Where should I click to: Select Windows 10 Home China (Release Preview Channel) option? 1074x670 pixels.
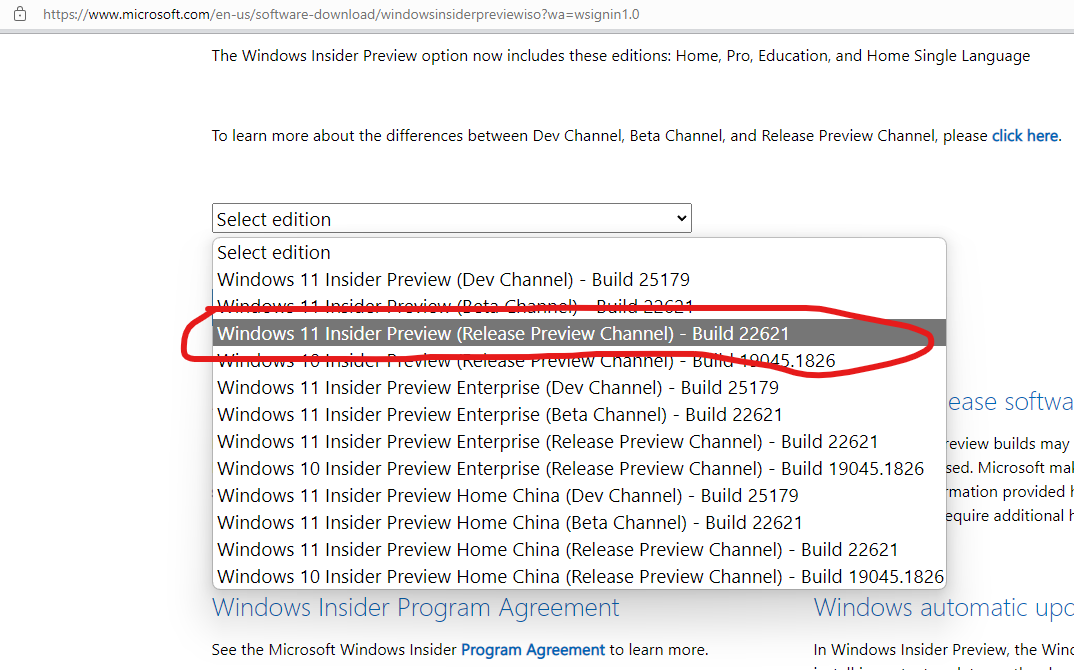tap(579, 577)
